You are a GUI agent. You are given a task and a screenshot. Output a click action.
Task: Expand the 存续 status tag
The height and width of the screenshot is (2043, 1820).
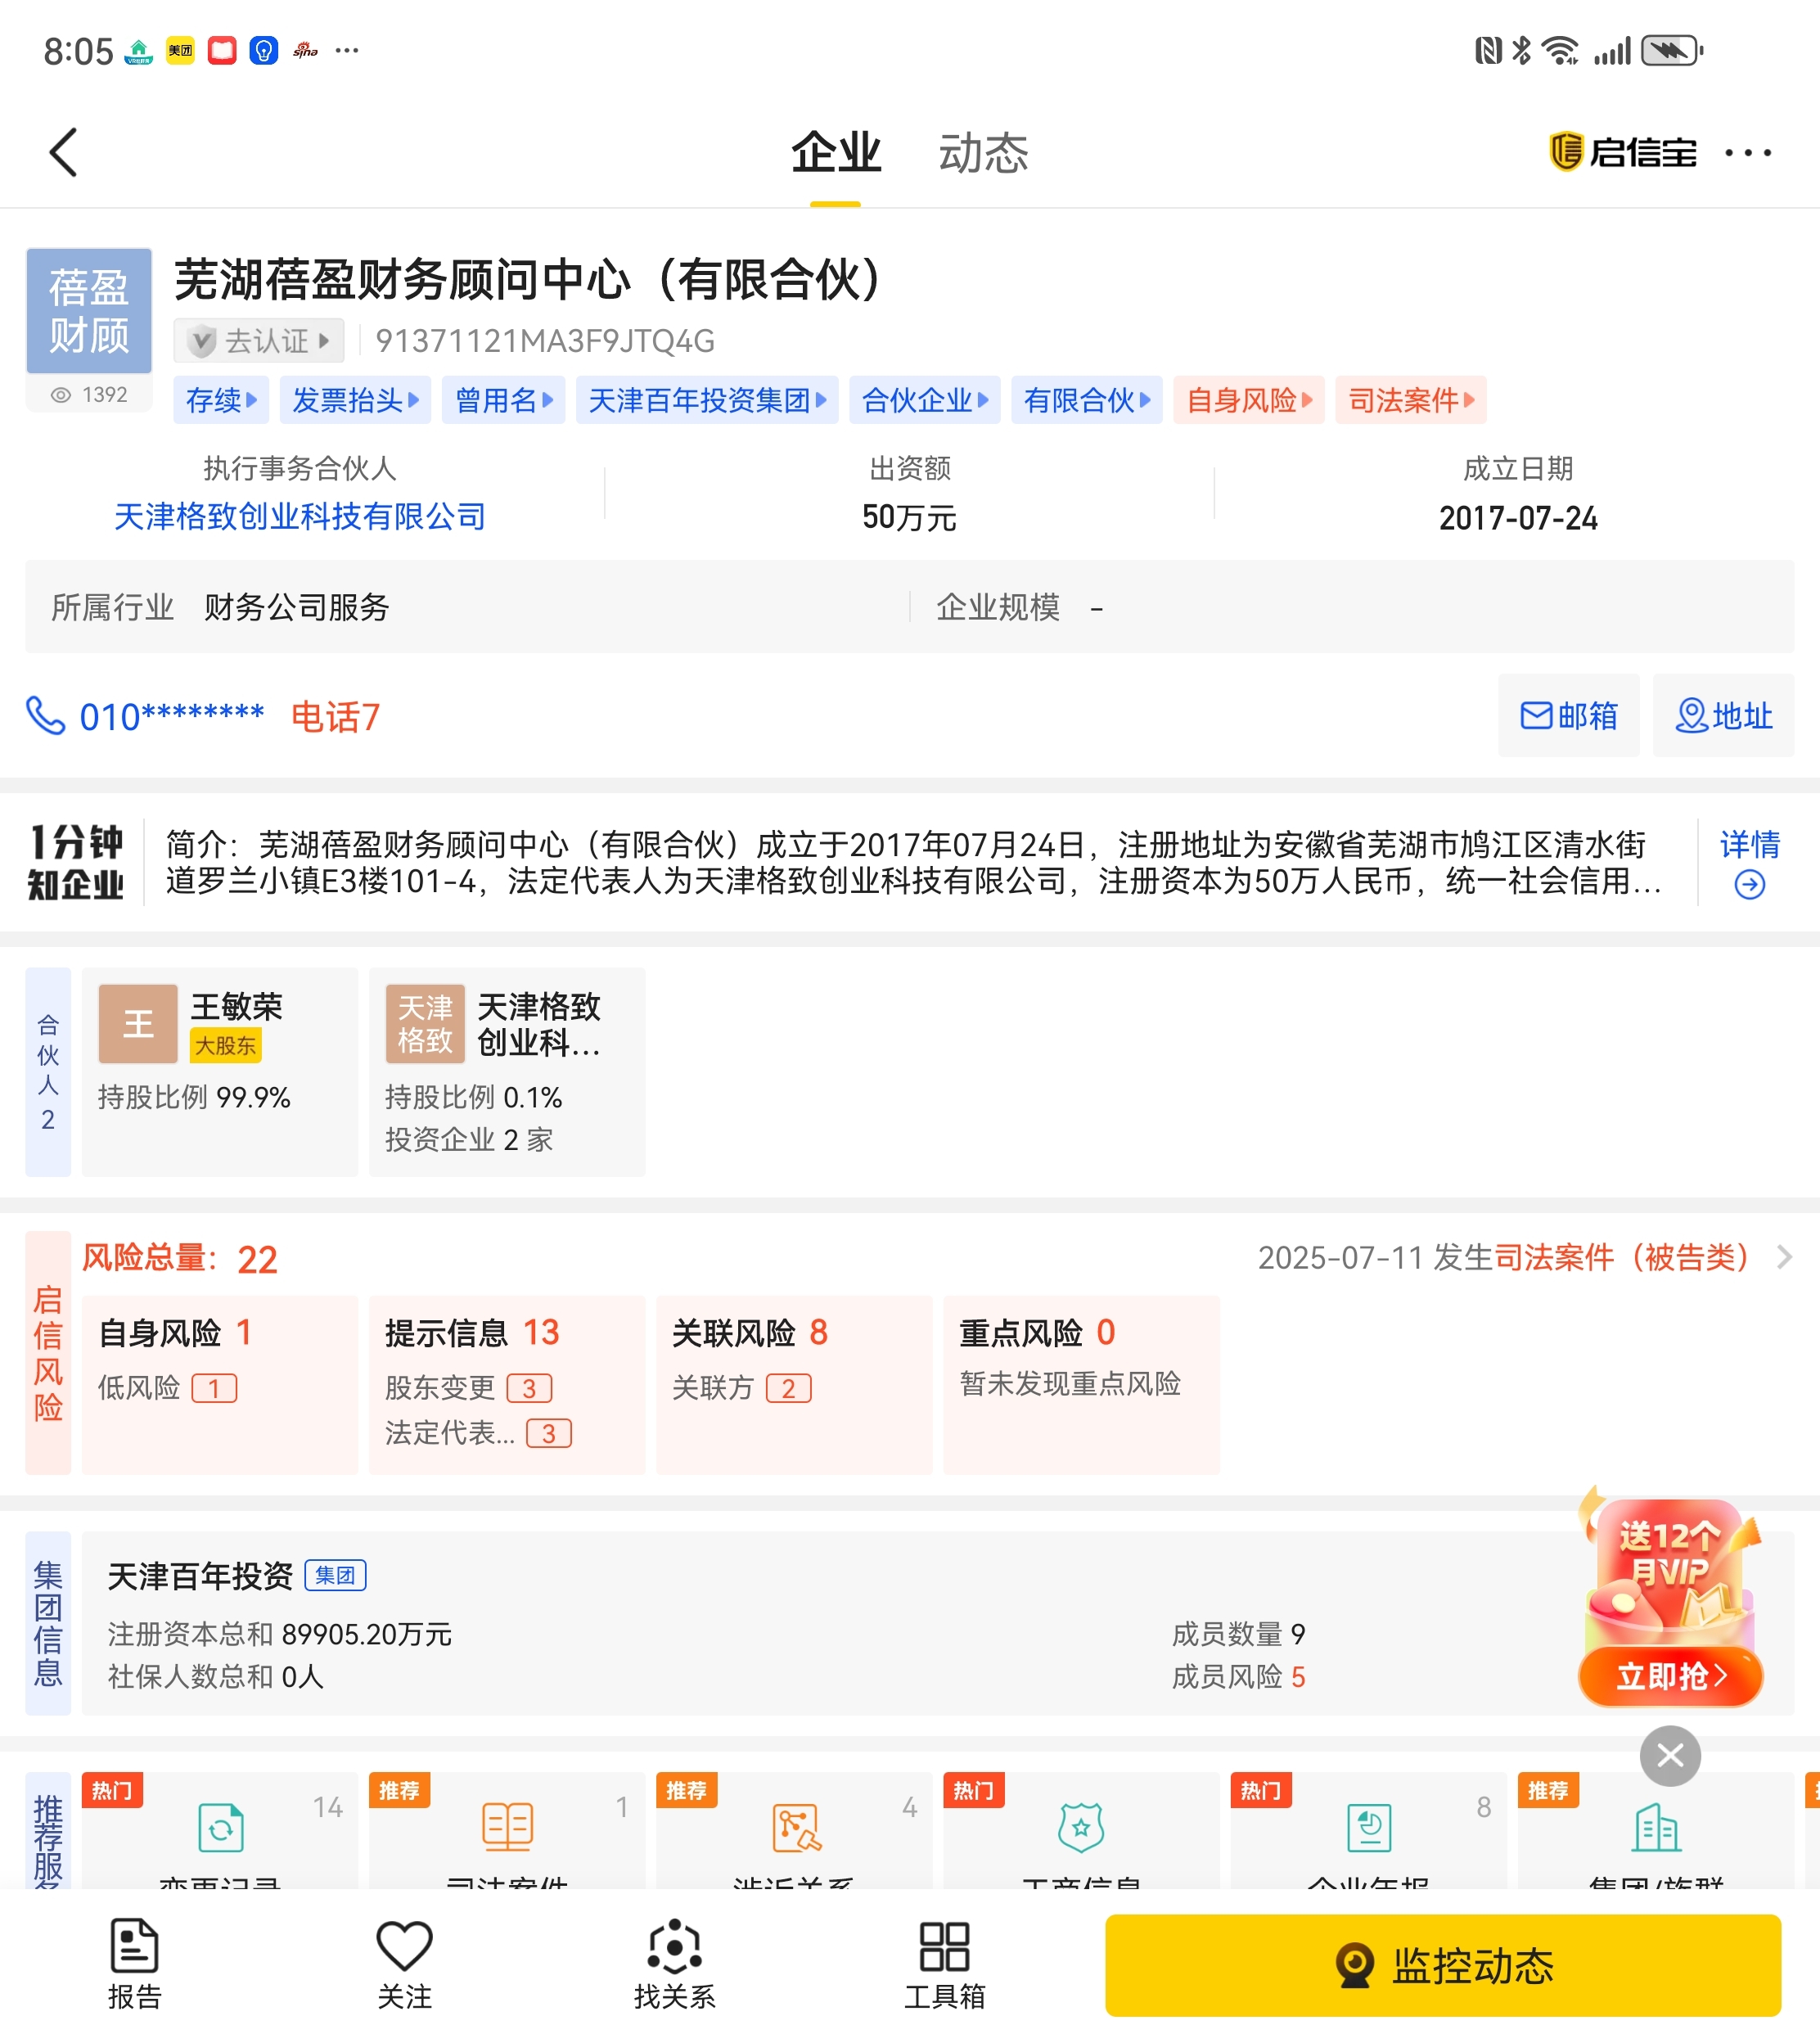[221, 400]
